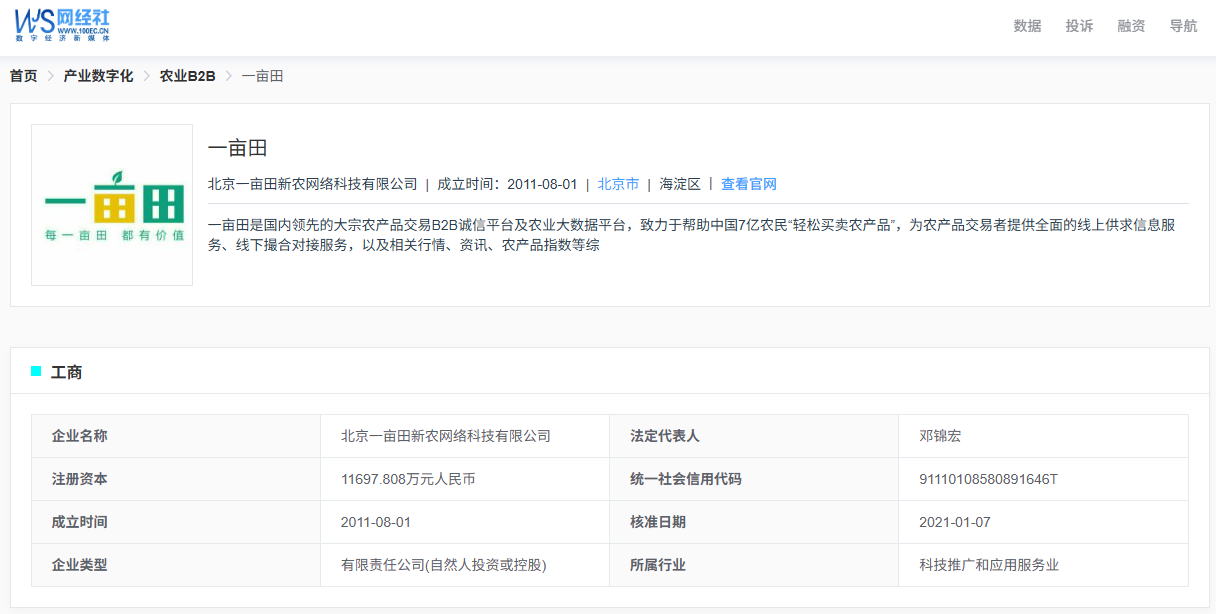Open the 导航 menu item
Image resolution: width=1216 pixels, height=614 pixels.
click(x=1183, y=26)
